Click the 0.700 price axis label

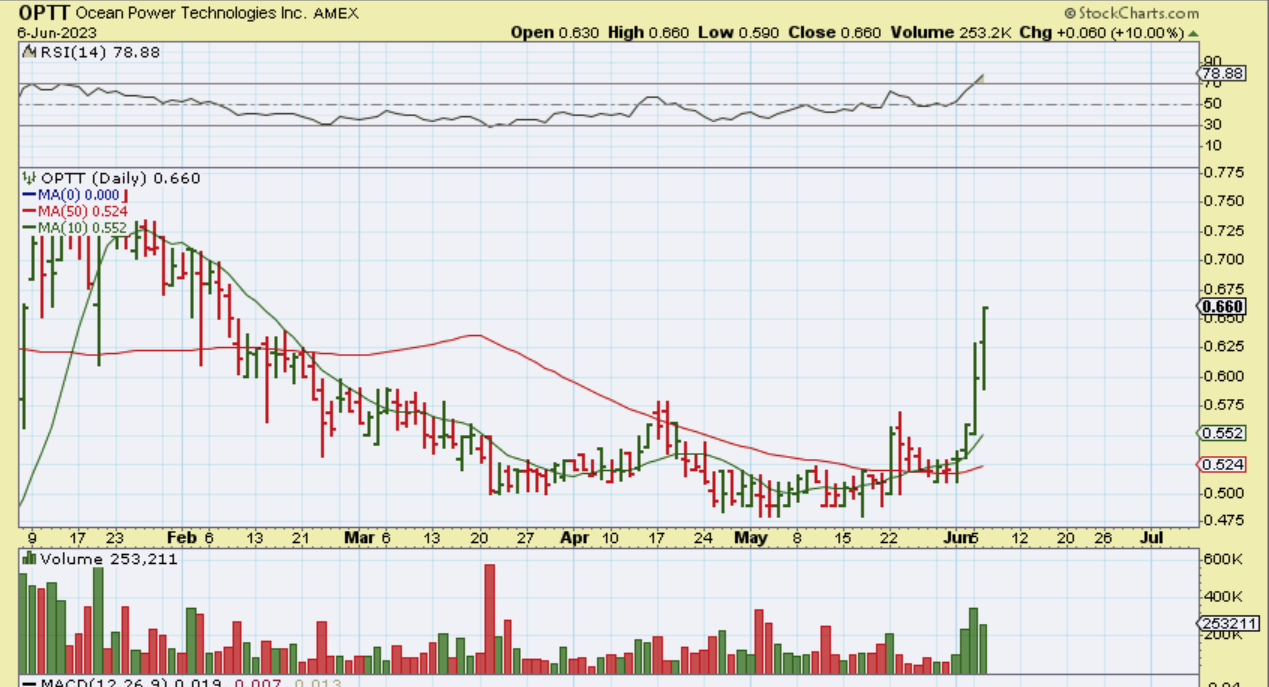pos(1225,259)
